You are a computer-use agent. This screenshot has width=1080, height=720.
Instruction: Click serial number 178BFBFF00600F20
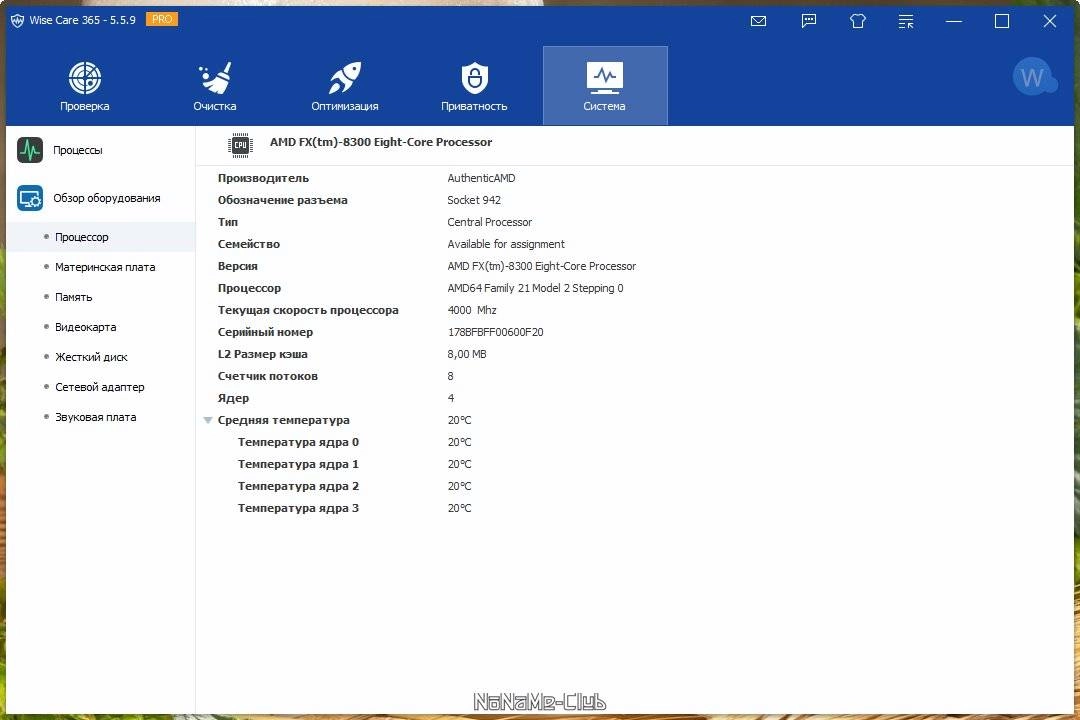tap(495, 332)
